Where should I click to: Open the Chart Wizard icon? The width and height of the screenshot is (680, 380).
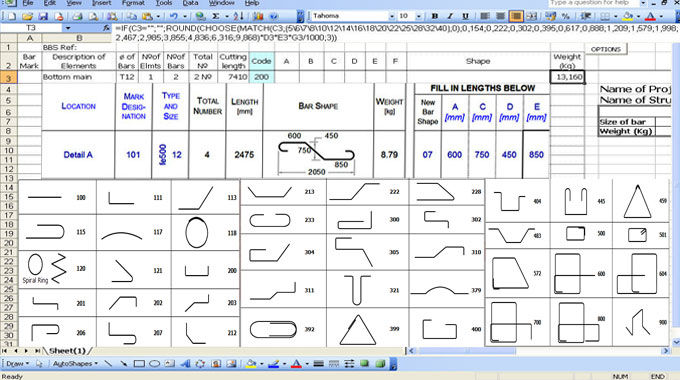(x=258, y=16)
